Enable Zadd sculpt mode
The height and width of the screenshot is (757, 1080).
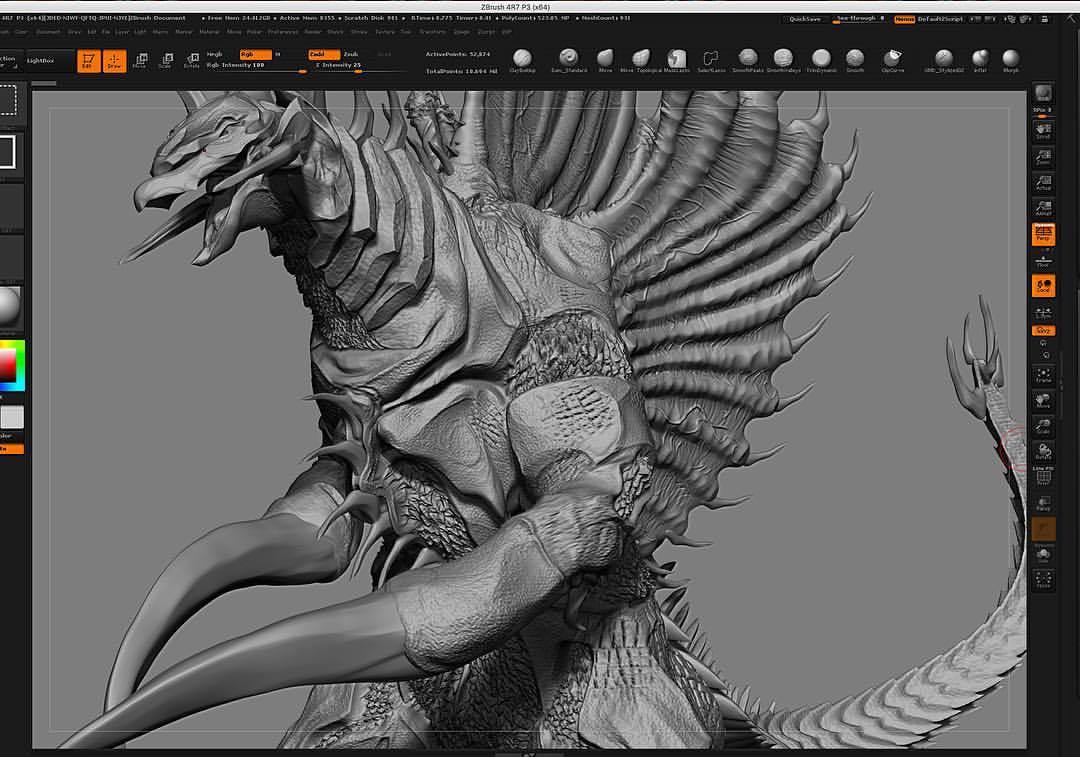[324, 54]
